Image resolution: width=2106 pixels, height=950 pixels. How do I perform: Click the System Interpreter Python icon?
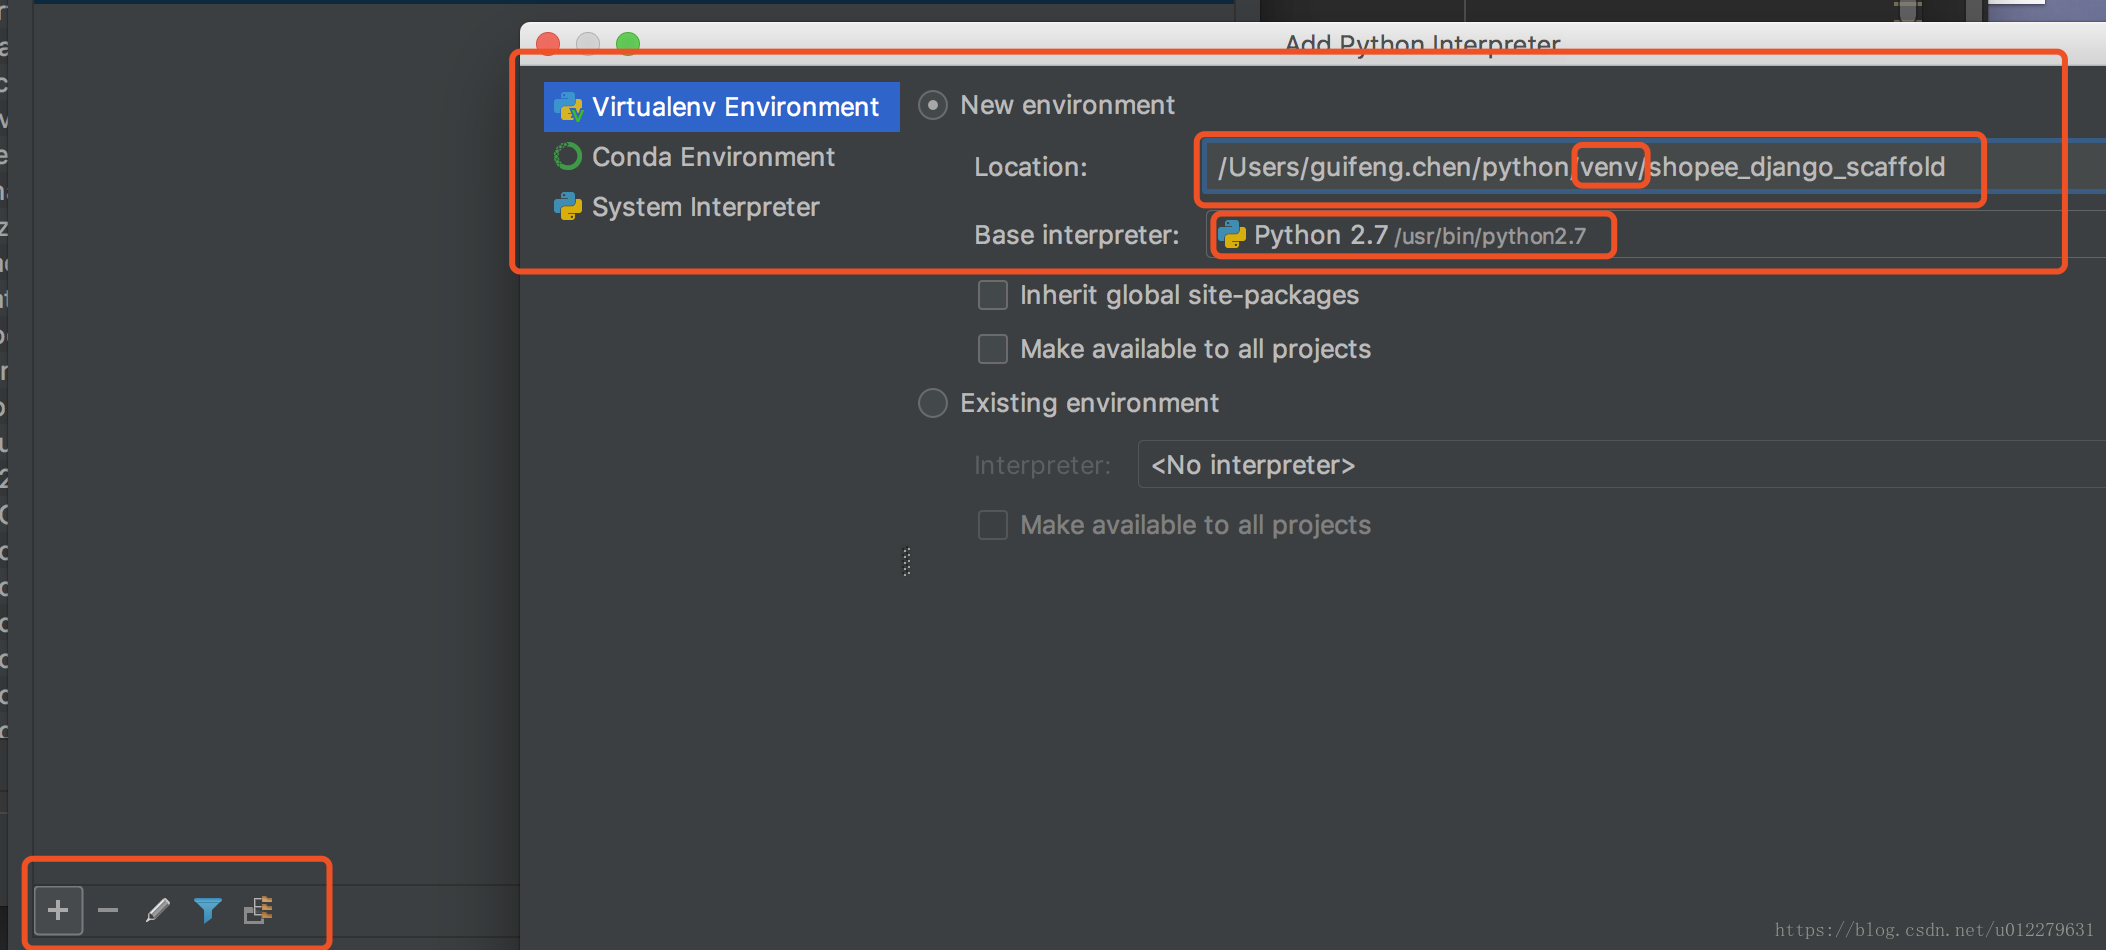[x=568, y=207]
